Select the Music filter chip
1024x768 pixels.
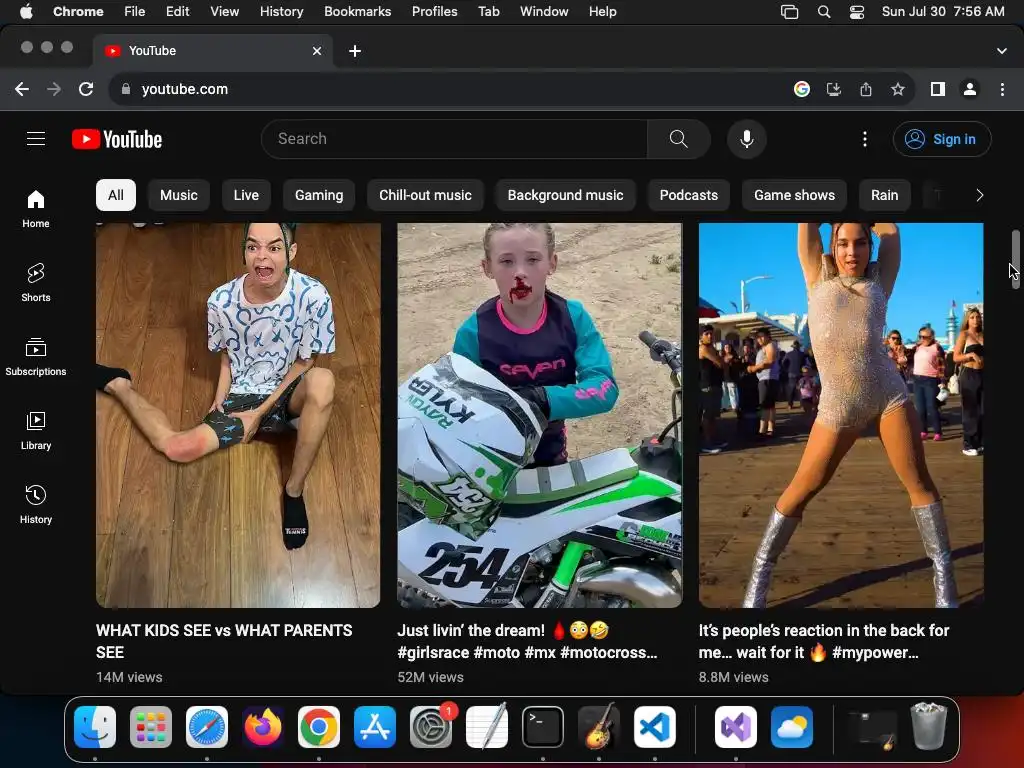(x=179, y=195)
